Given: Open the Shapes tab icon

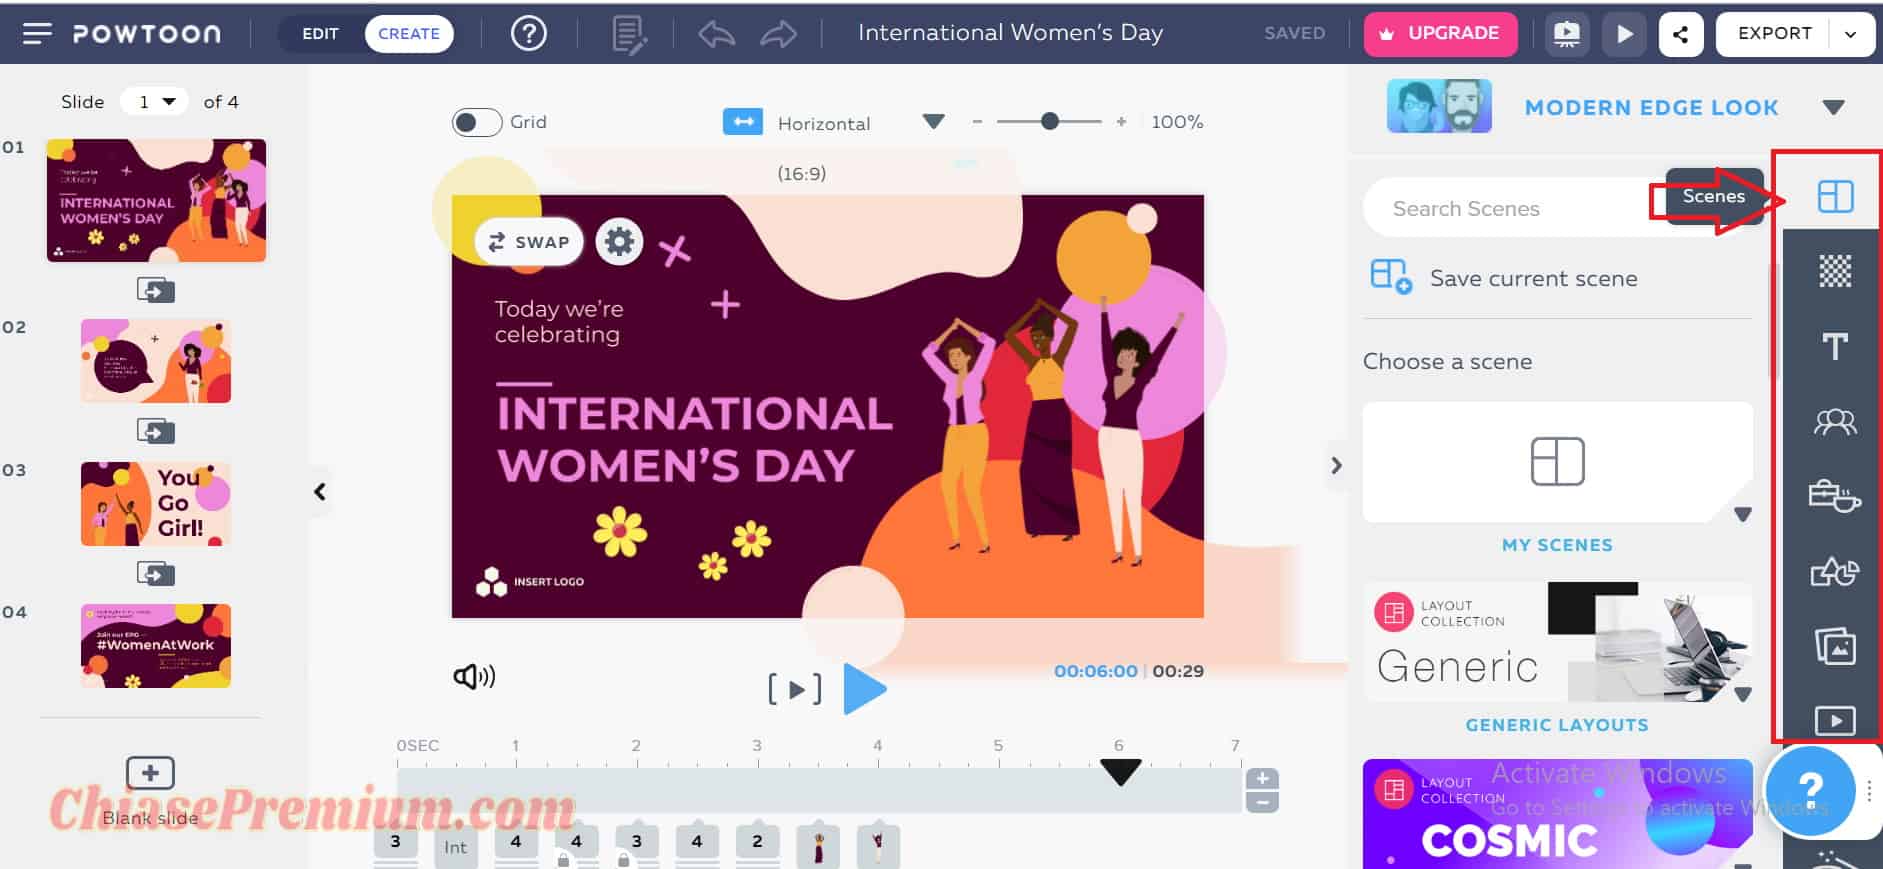Looking at the screenshot, I should coord(1835,571).
